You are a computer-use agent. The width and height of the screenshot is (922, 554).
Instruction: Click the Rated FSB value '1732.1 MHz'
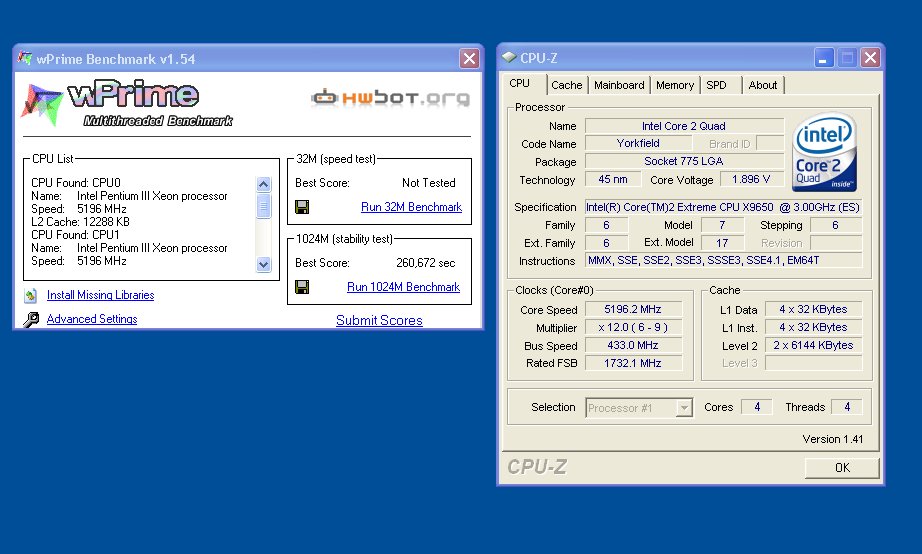(633, 363)
